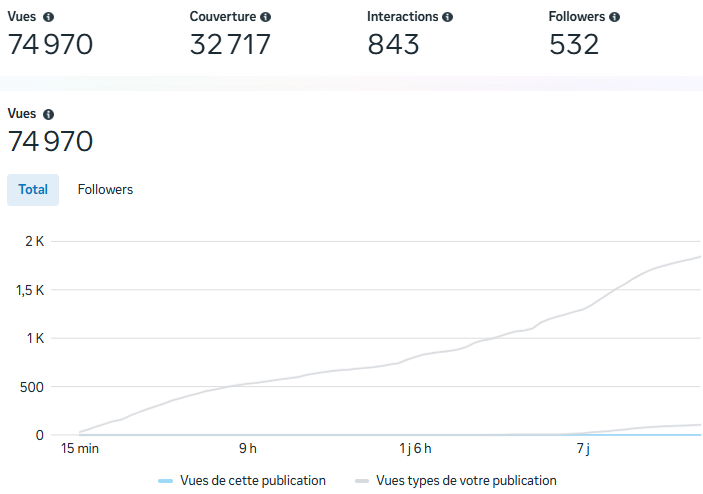Toggle the 'Vues de cette publication' legend label
703x494 pixels.
253,481
